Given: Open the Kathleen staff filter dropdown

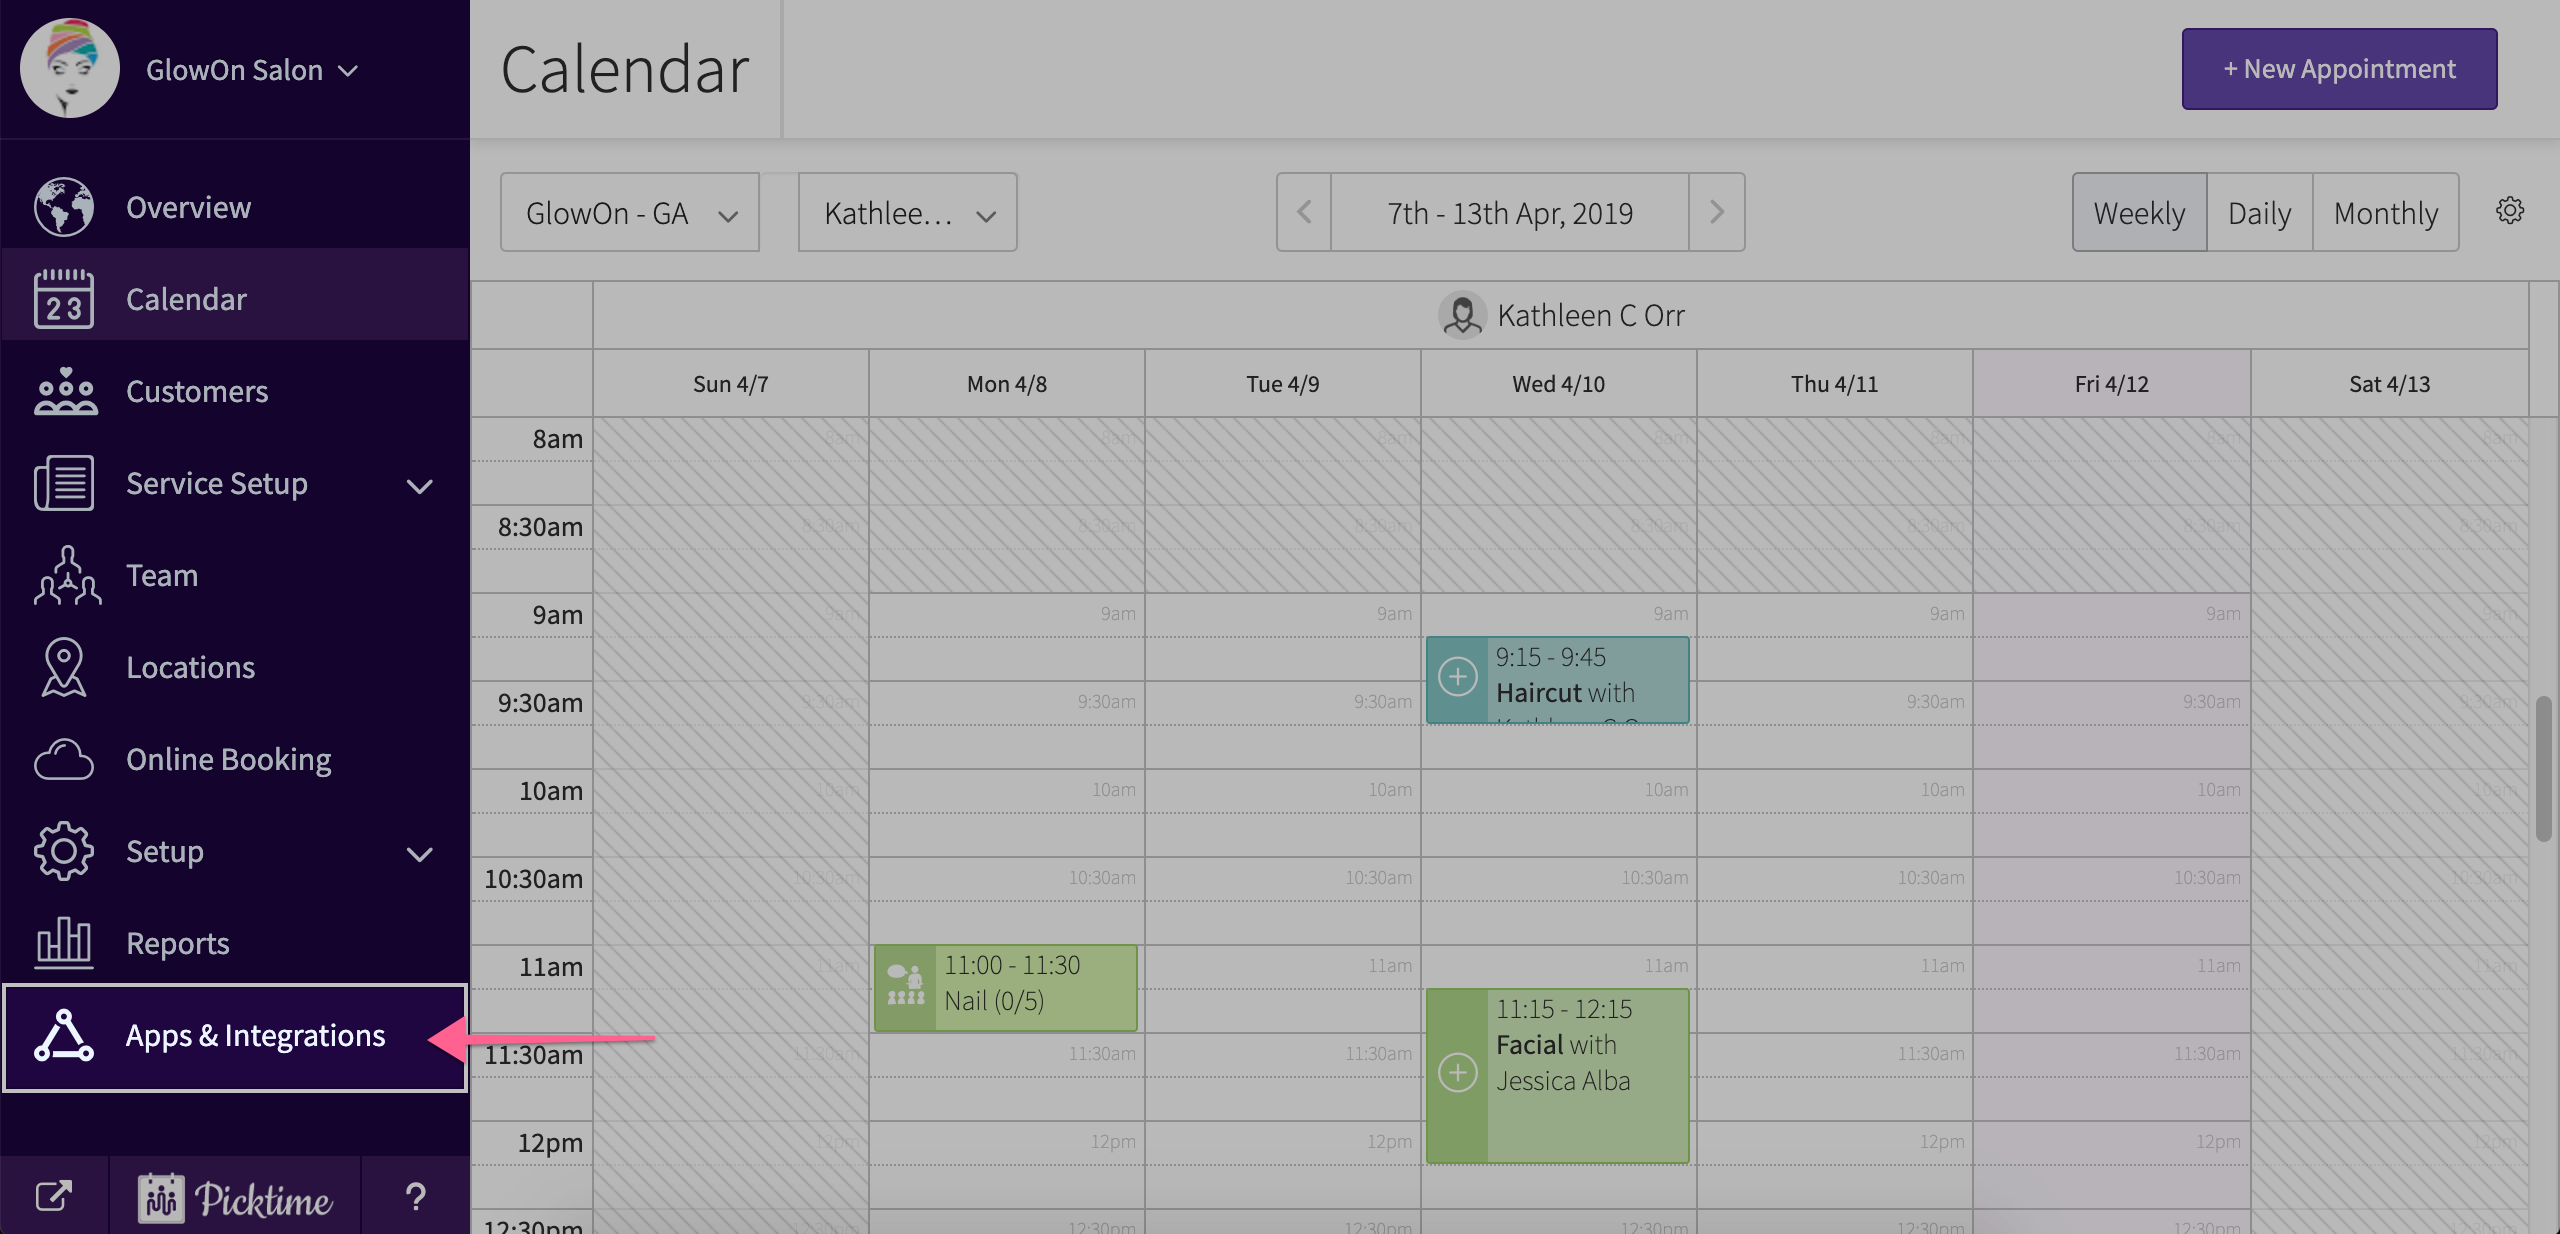Looking at the screenshot, I should click(907, 213).
